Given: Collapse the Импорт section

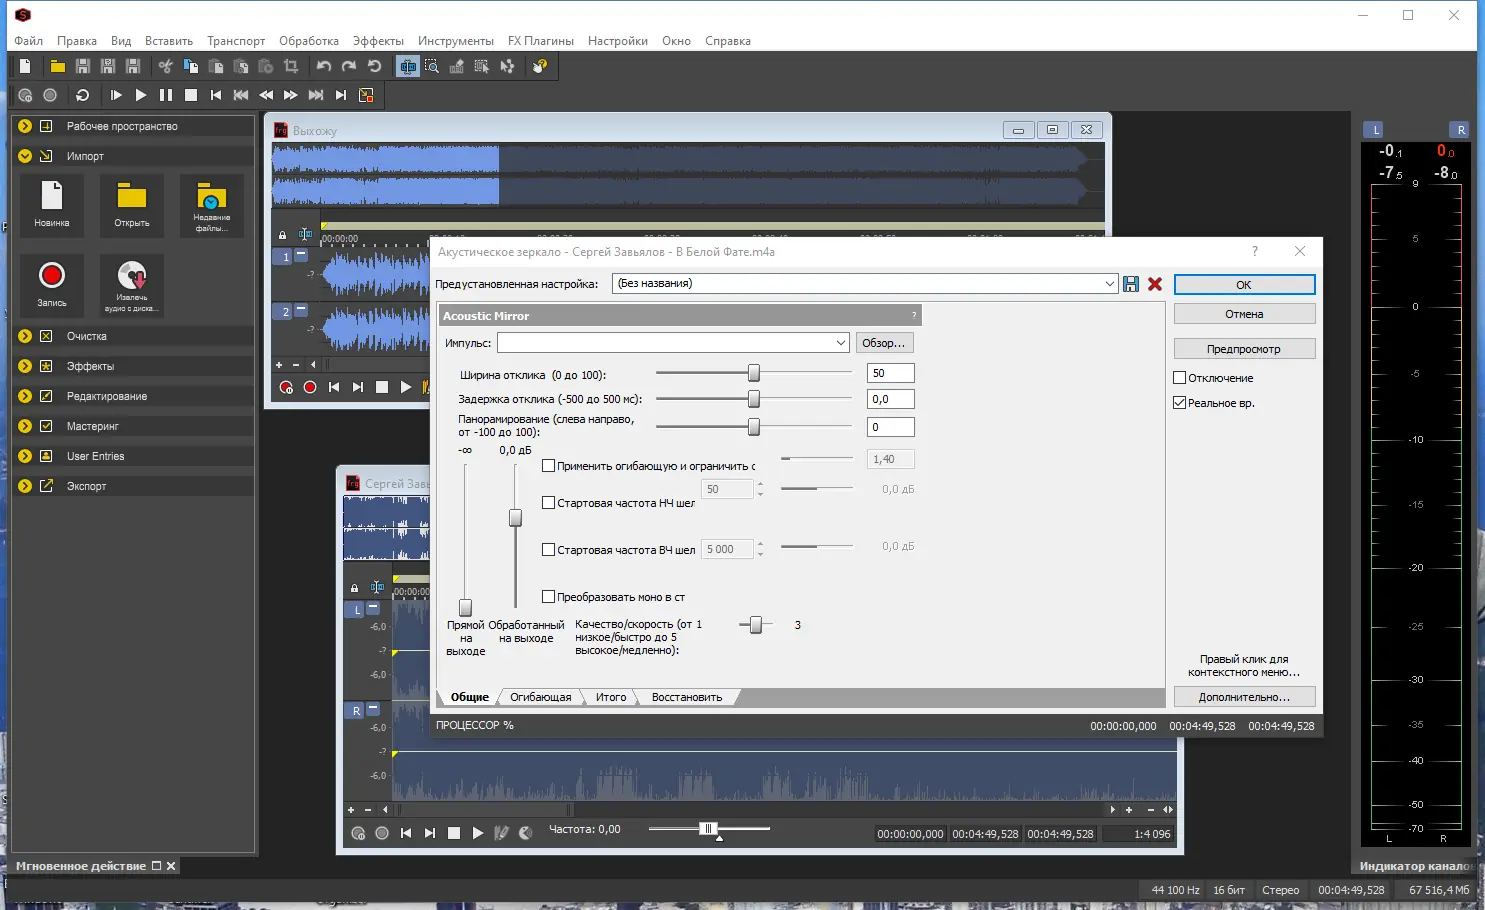Looking at the screenshot, I should 25,156.
